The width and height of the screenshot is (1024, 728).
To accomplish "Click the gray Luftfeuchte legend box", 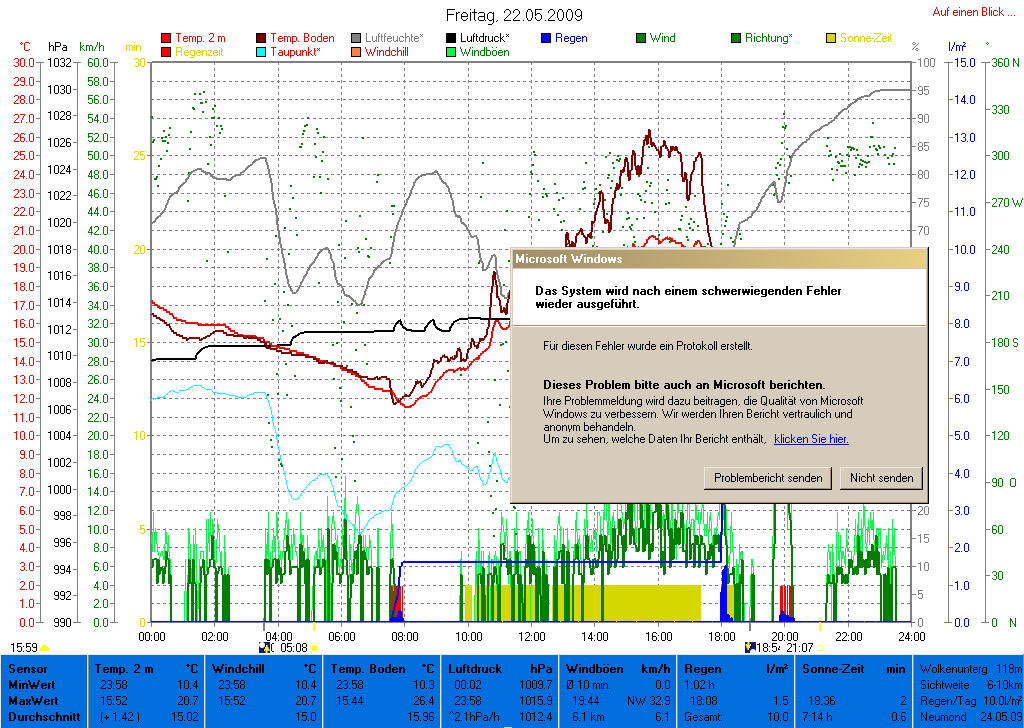I will point(357,39).
